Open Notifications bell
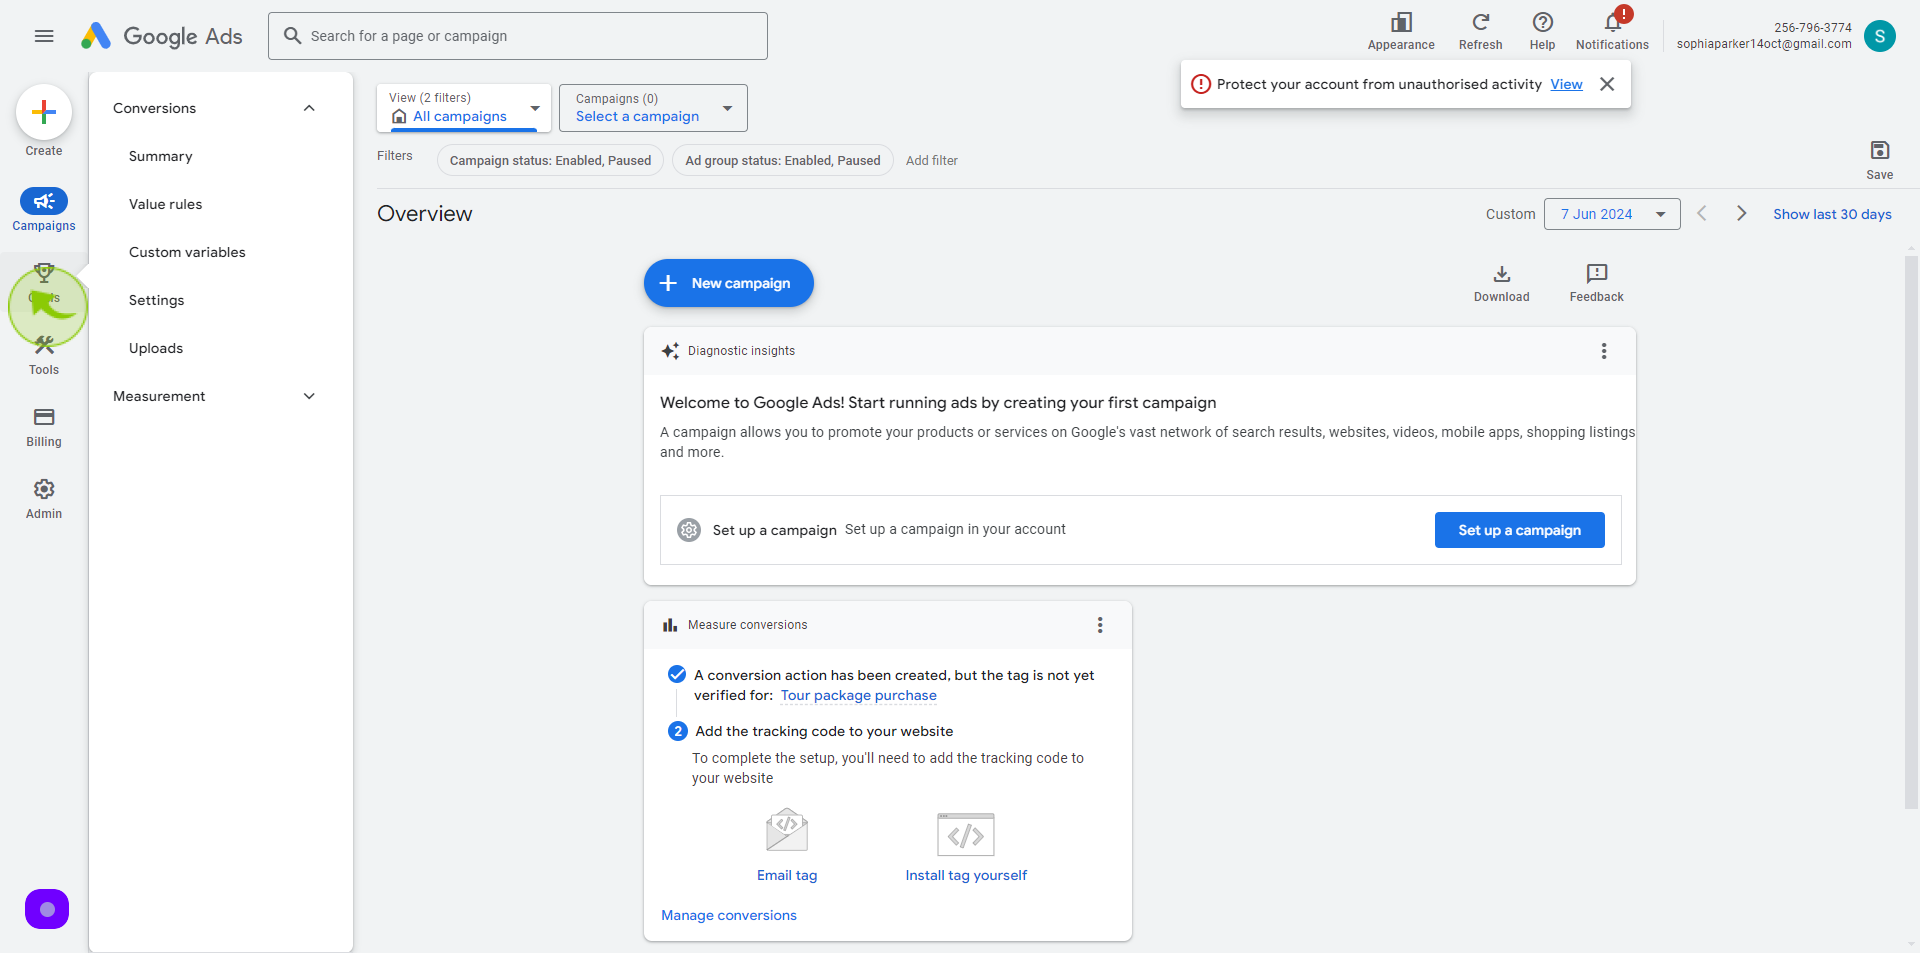This screenshot has width=1920, height=953. click(x=1612, y=30)
